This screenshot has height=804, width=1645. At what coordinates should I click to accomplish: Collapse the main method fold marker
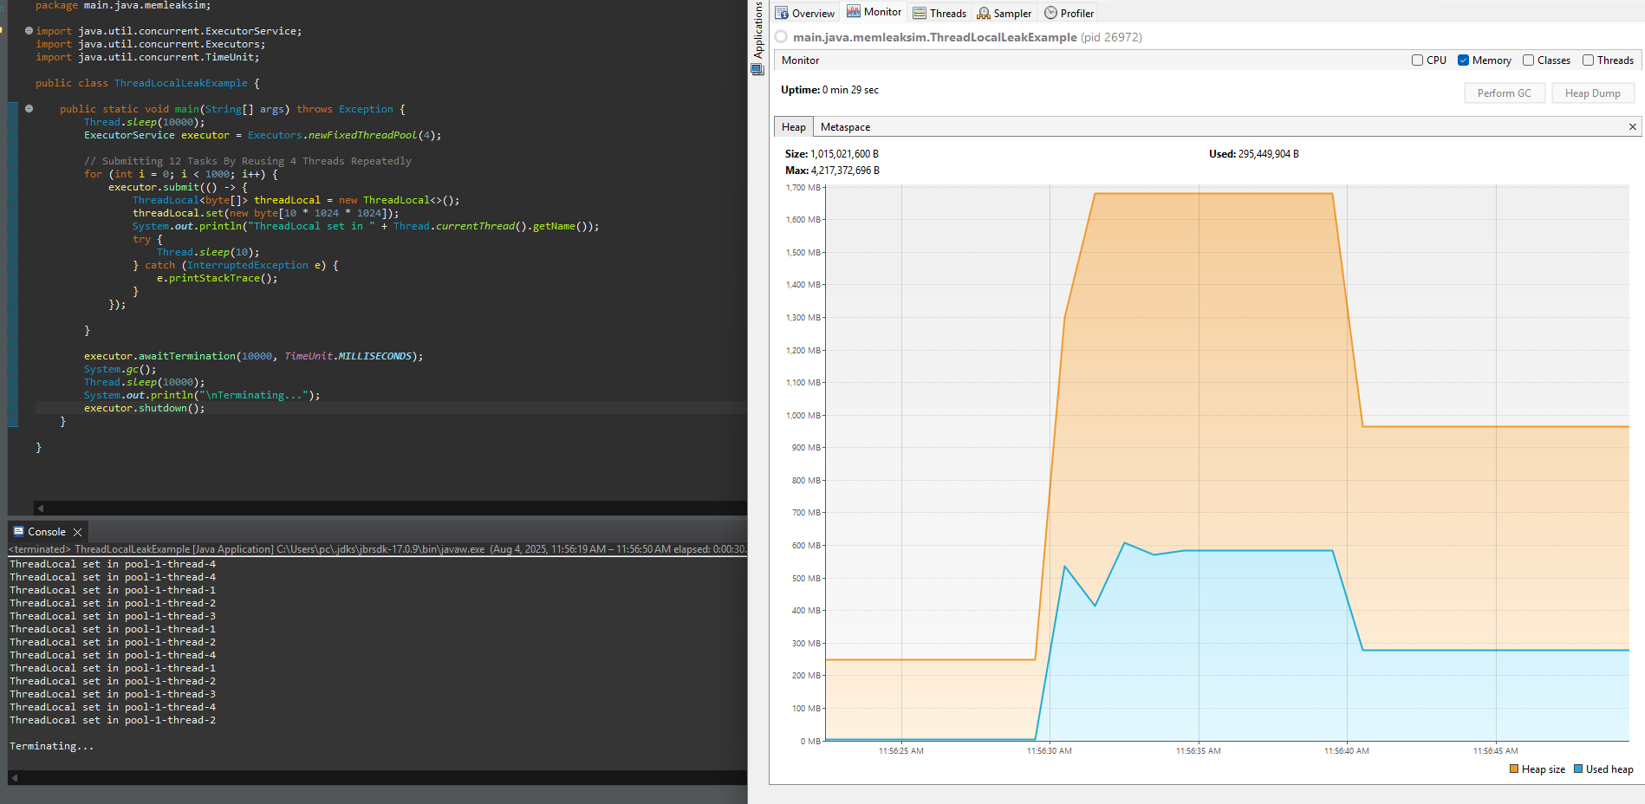[29, 109]
